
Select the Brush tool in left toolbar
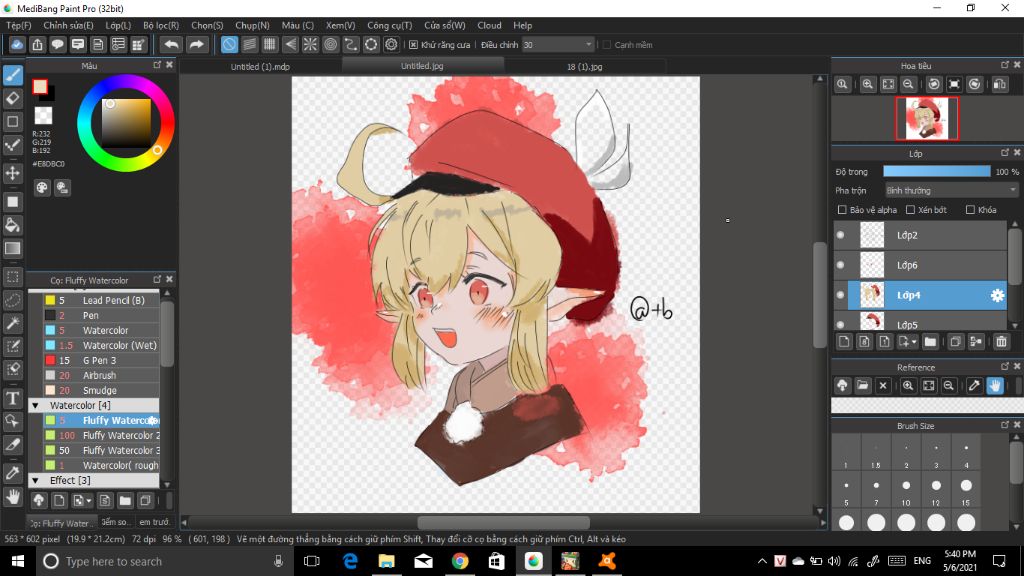12,75
